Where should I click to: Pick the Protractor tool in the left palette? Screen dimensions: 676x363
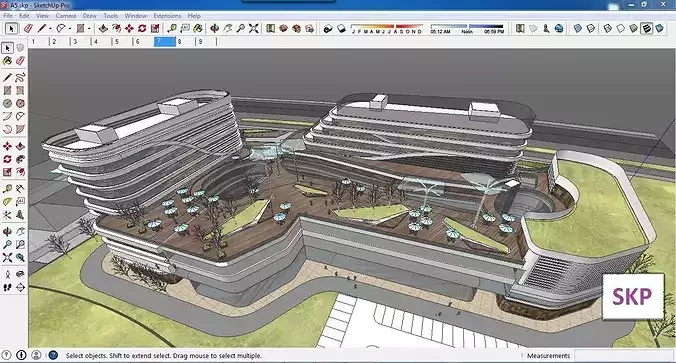[7, 202]
